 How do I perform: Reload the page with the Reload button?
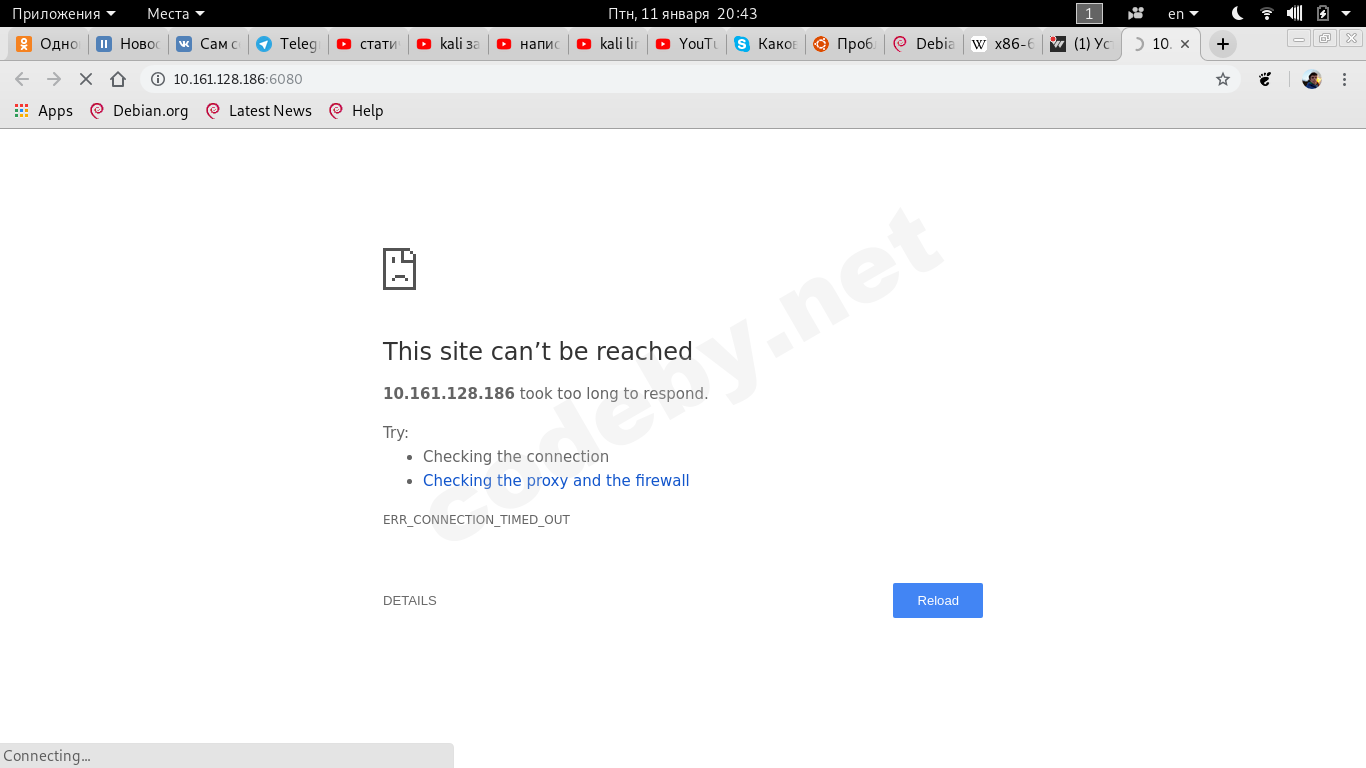(938, 601)
